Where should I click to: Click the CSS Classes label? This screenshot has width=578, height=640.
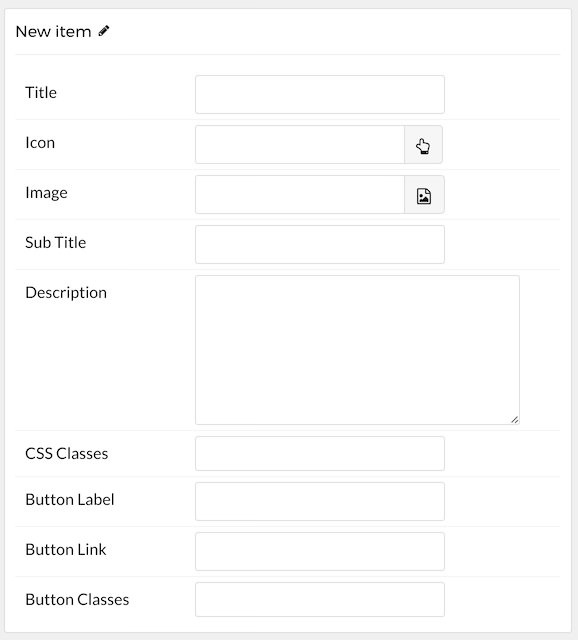click(x=67, y=454)
